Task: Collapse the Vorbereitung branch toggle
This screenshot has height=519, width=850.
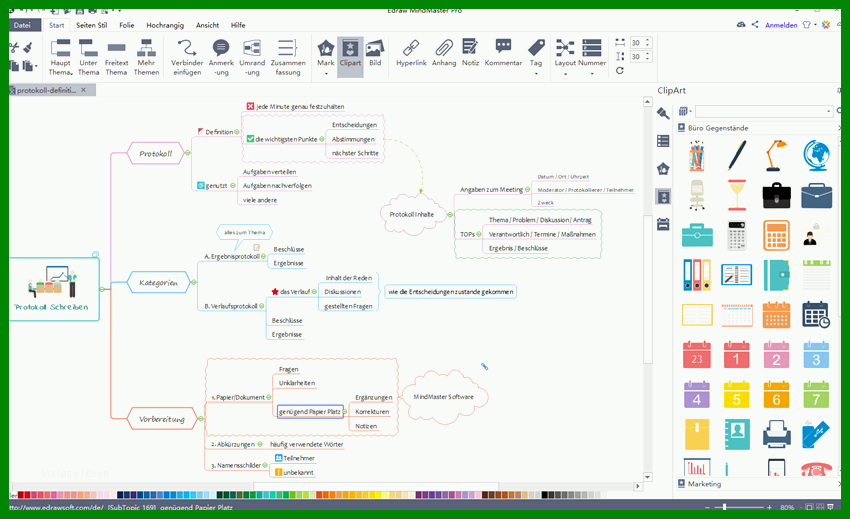Action: (201, 419)
